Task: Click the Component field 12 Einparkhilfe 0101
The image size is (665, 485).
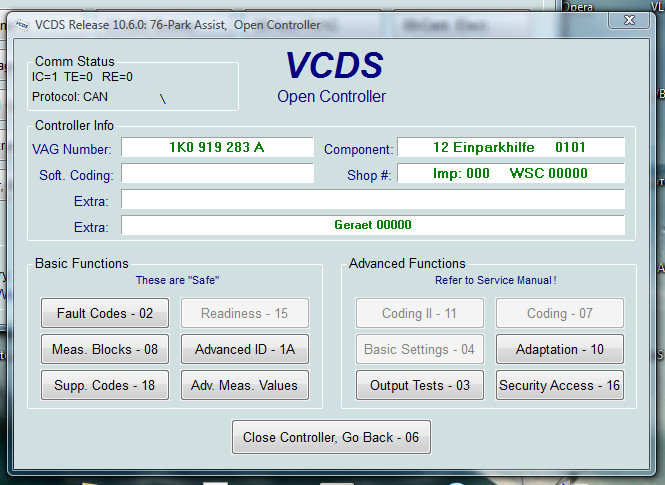Action: pos(511,147)
